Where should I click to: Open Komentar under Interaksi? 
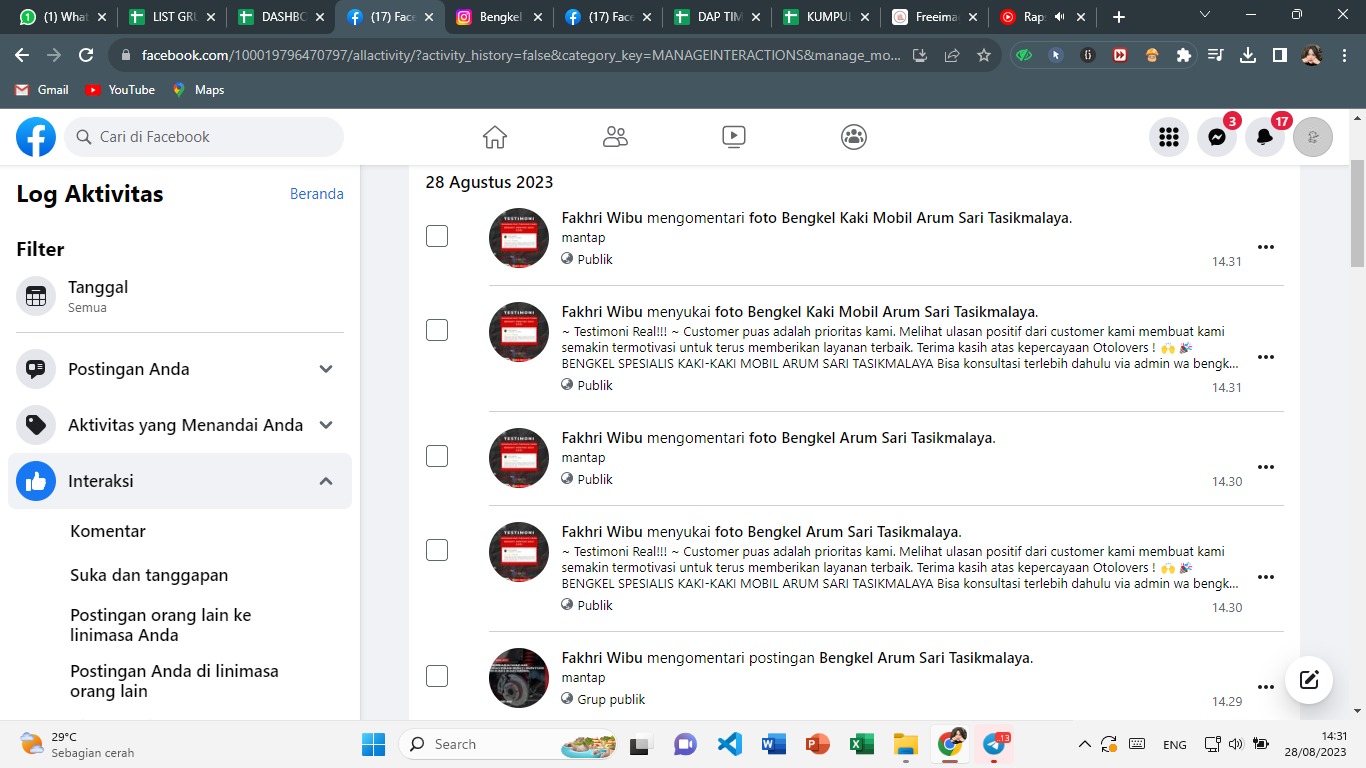(108, 531)
